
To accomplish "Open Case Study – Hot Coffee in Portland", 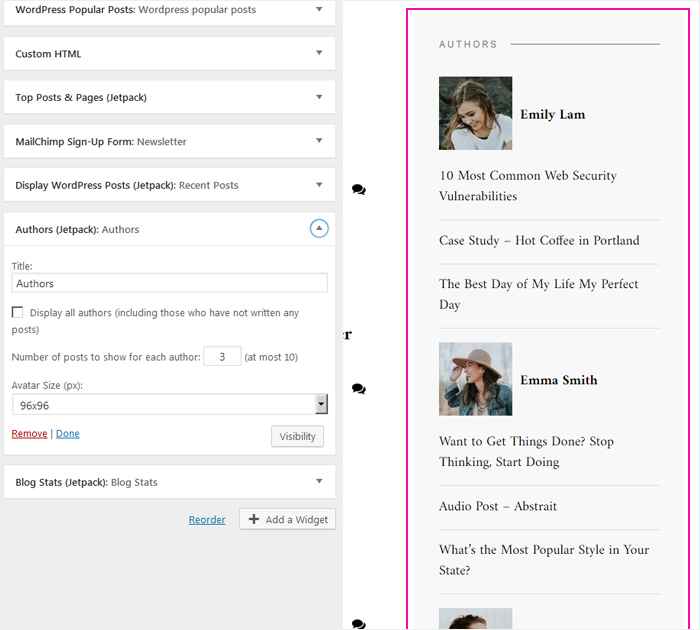I will pyautogui.click(x=539, y=241).
